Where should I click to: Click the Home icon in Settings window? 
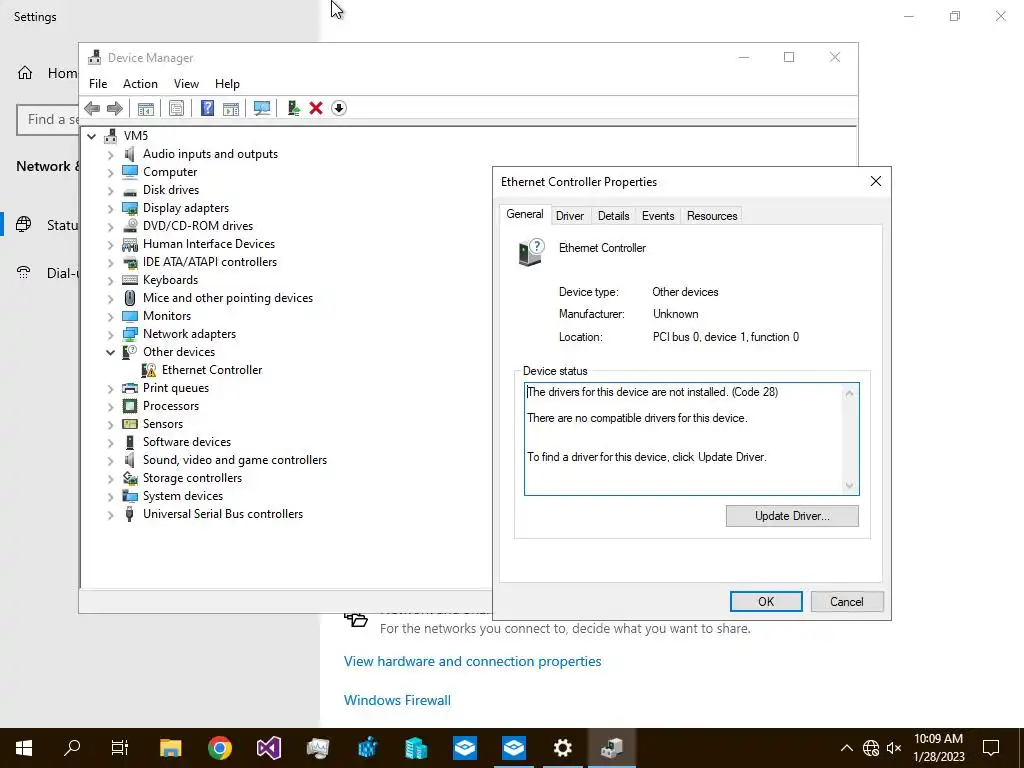pyautogui.click(x=25, y=73)
